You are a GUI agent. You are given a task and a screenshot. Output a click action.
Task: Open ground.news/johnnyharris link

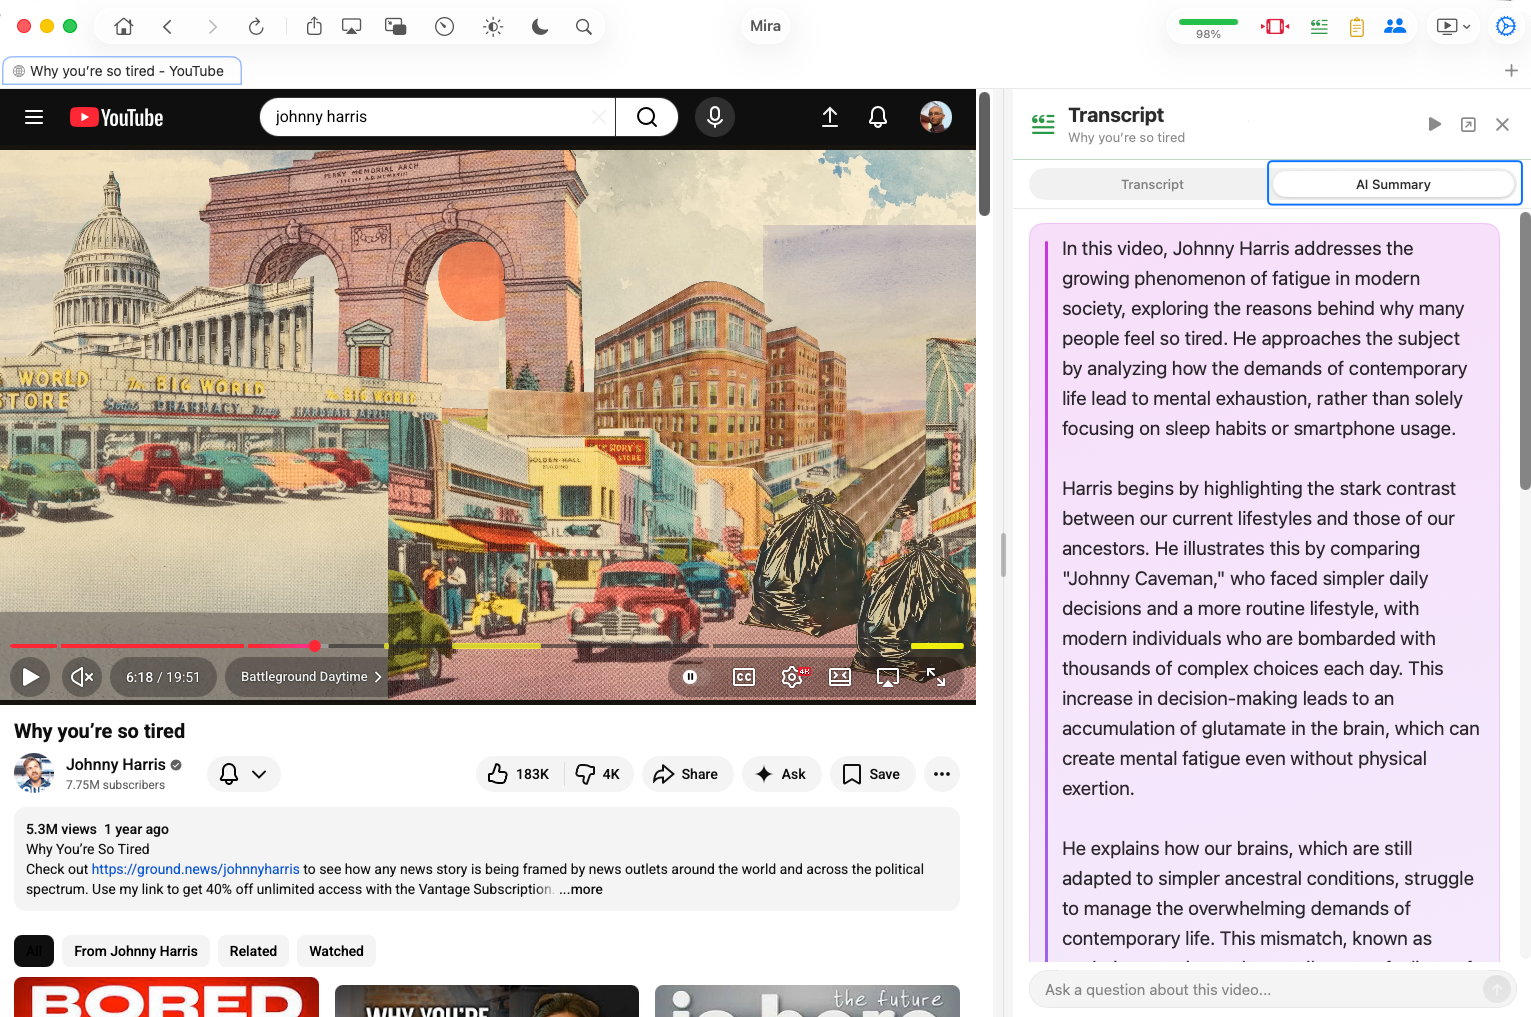click(196, 869)
